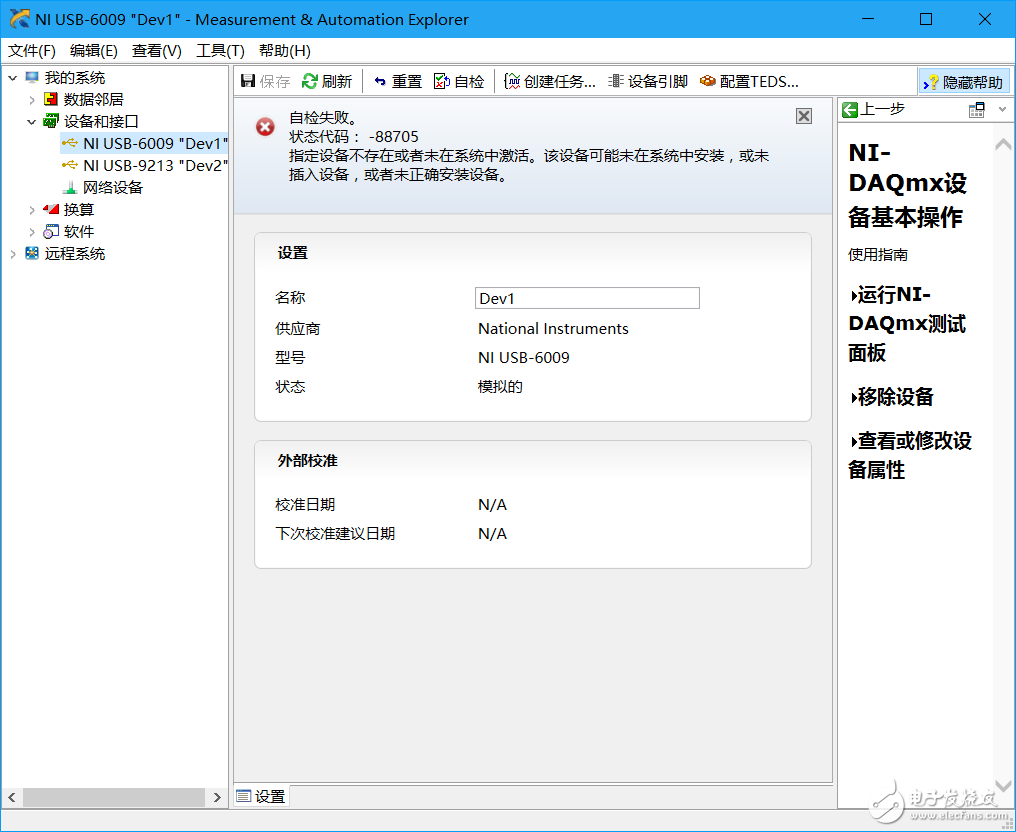Open the Edit (编辑) menu
Image resolution: width=1016 pixels, height=832 pixels.
[x=93, y=51]
